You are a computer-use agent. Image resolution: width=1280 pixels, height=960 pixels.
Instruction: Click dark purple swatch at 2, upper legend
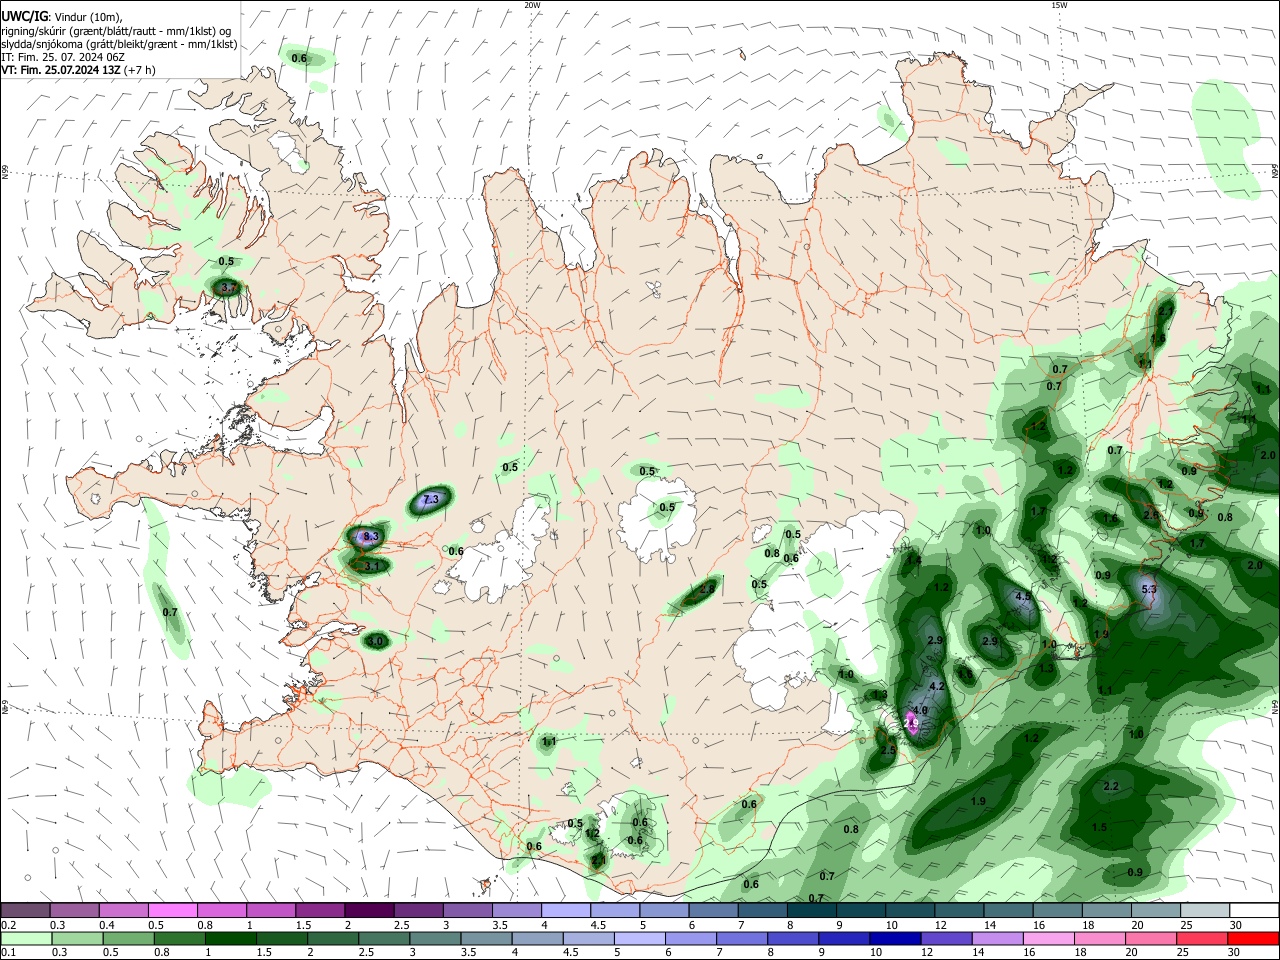pos(369,911)
